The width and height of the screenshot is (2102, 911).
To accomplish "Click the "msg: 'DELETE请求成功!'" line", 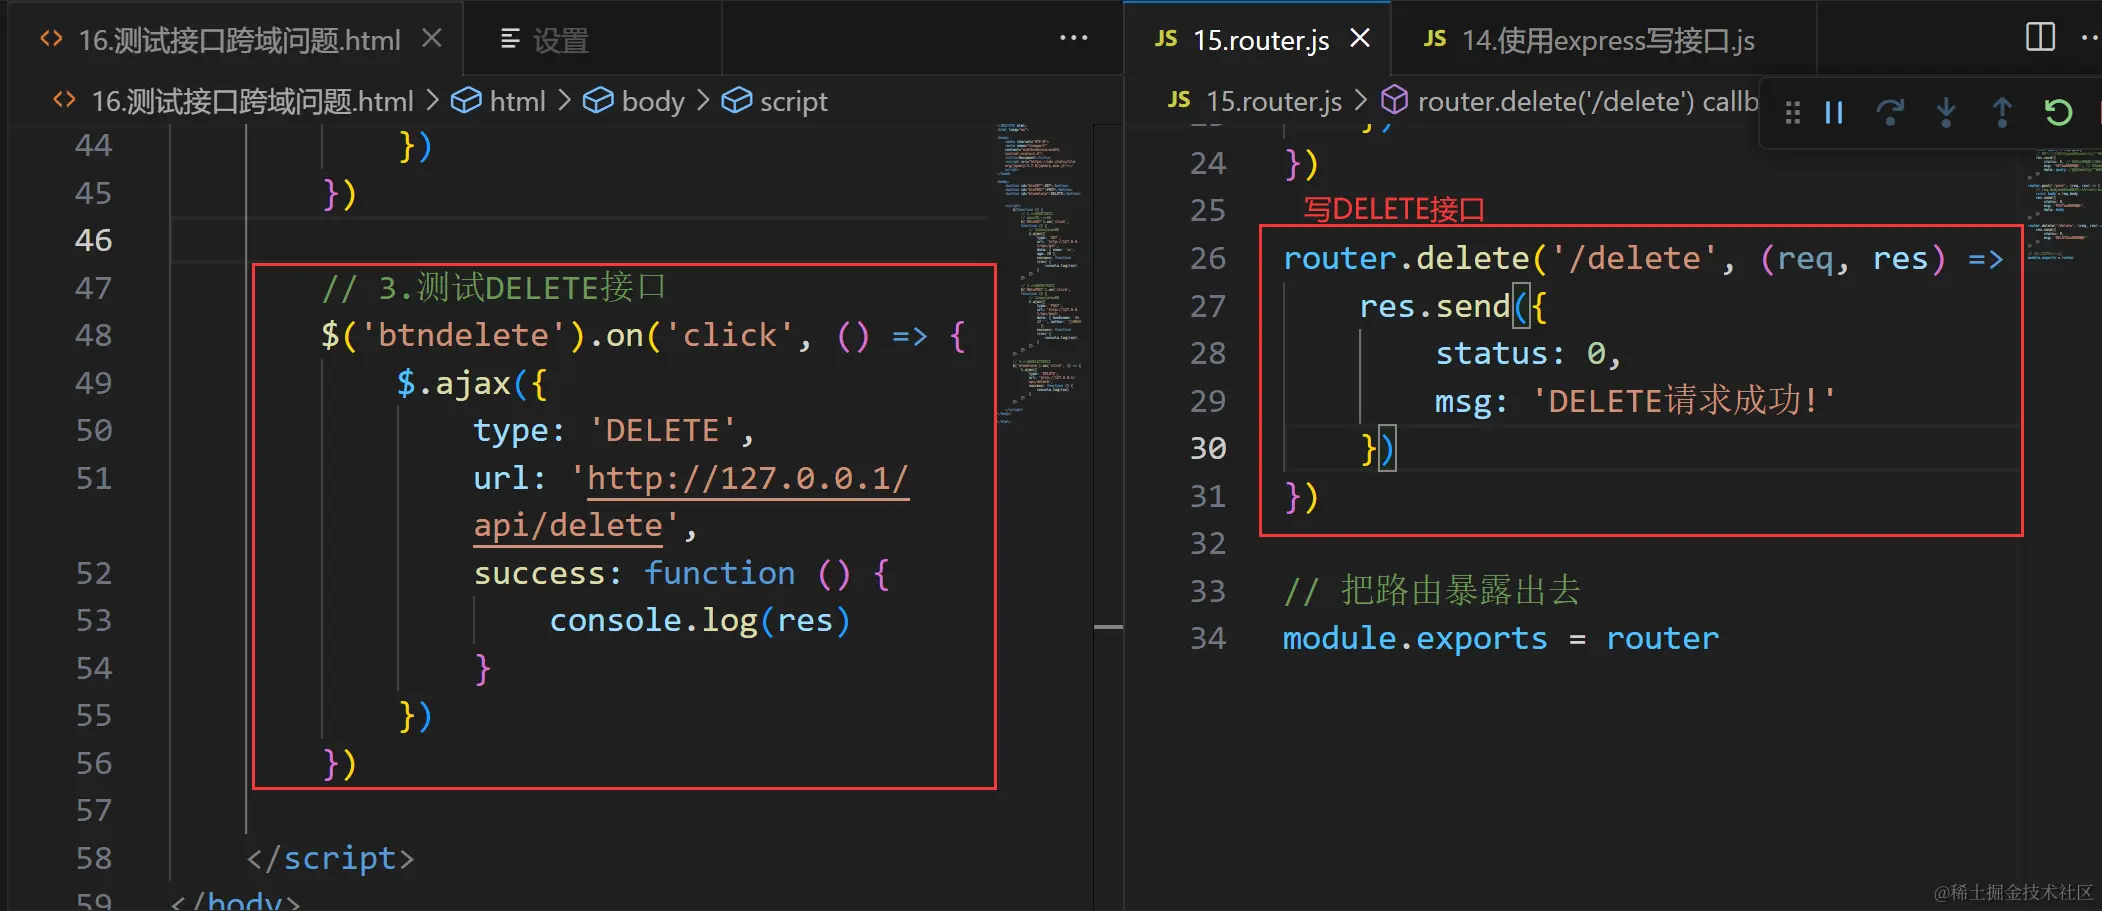I will click(x=1636, y=401).
